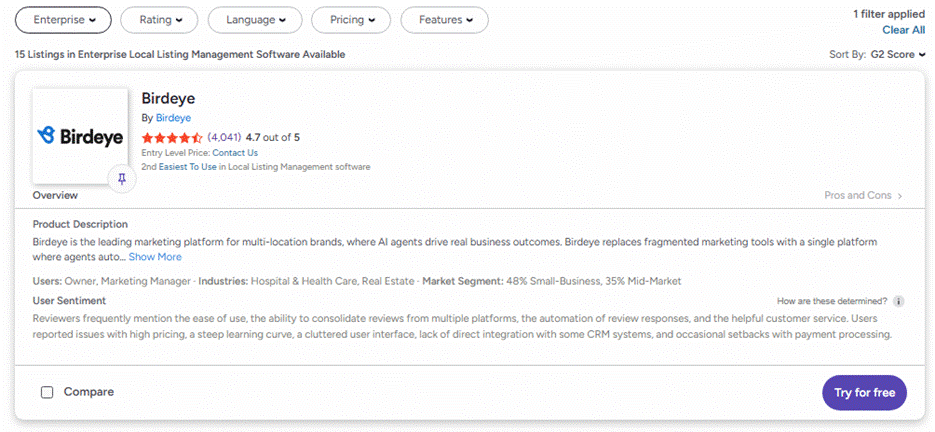Expand the Pricing filter dropdown
This screenshot has width=935, height=432.
351,20
